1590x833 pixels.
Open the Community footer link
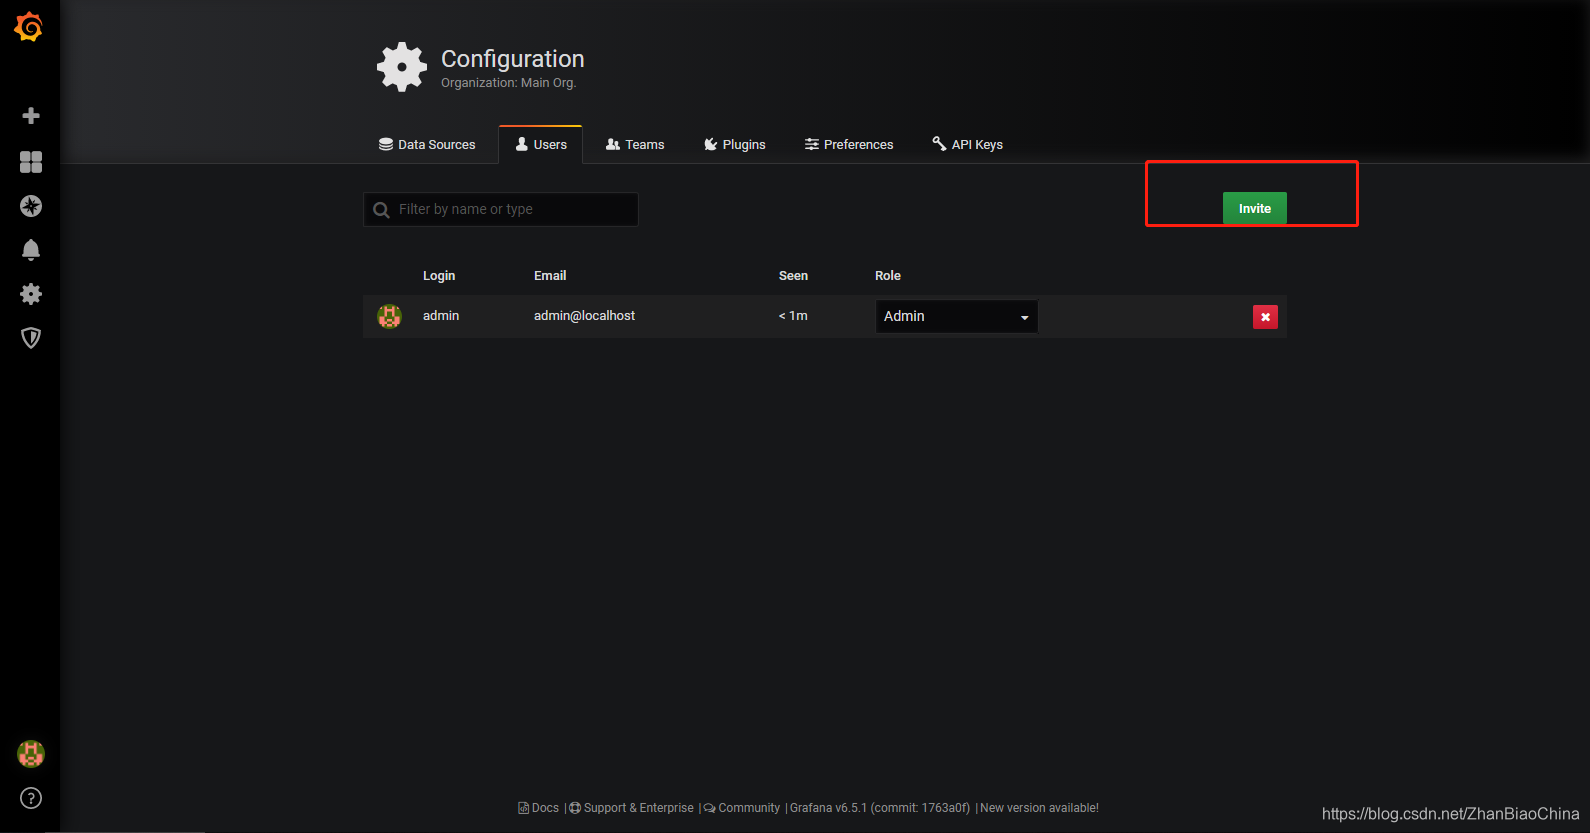[x=742, y=808]
